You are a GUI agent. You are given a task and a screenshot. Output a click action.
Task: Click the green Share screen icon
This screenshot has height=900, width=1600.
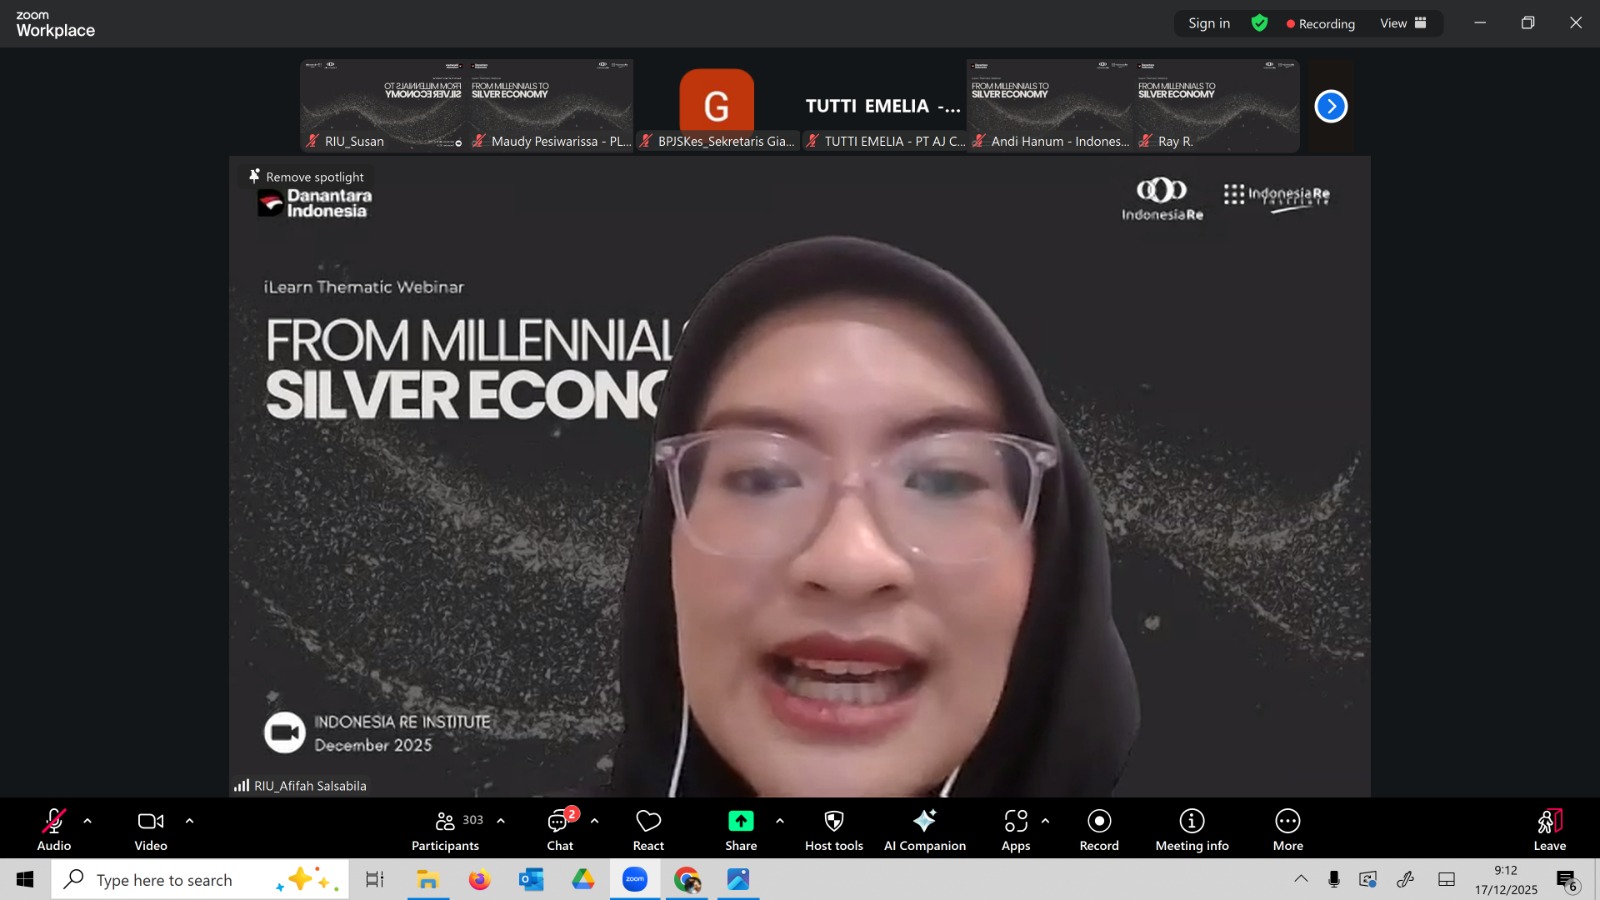click(x=740, y=821)
